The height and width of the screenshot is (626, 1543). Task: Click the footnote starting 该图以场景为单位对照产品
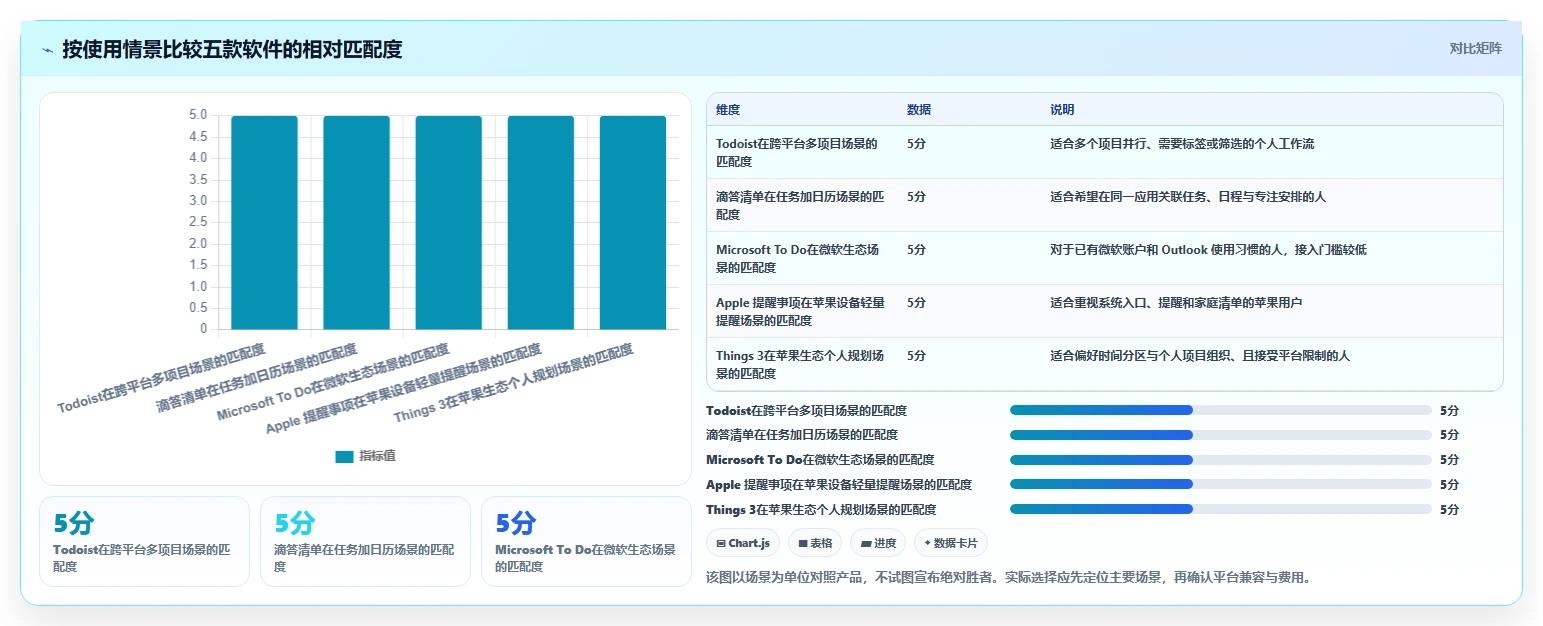coord(1008,577)
